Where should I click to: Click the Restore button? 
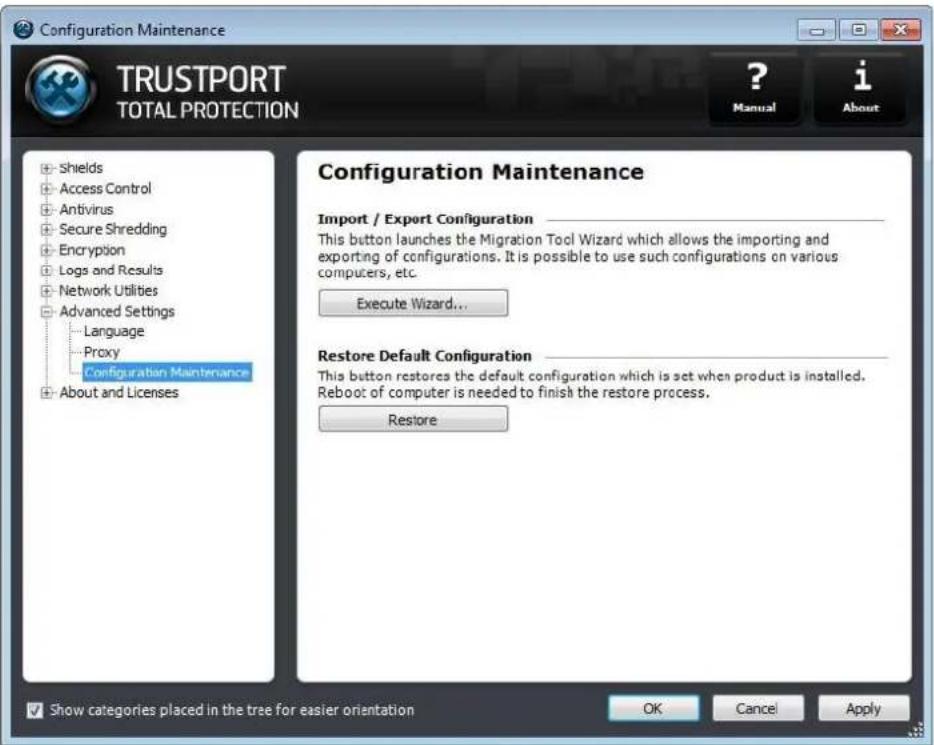413,419
